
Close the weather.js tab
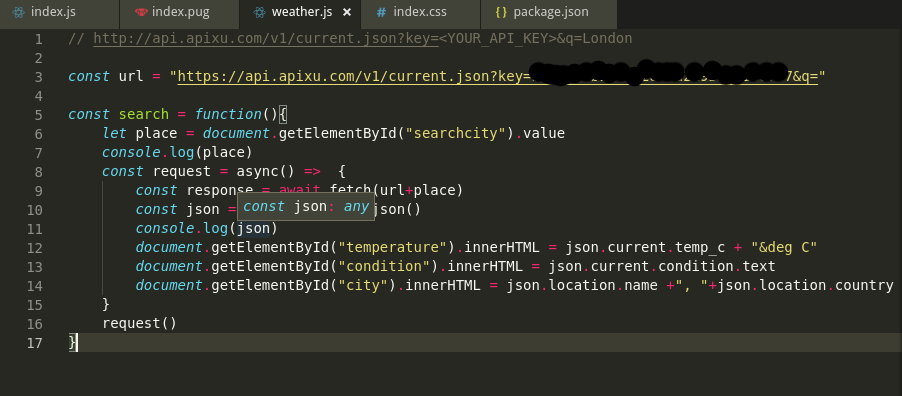pos(347,12)
